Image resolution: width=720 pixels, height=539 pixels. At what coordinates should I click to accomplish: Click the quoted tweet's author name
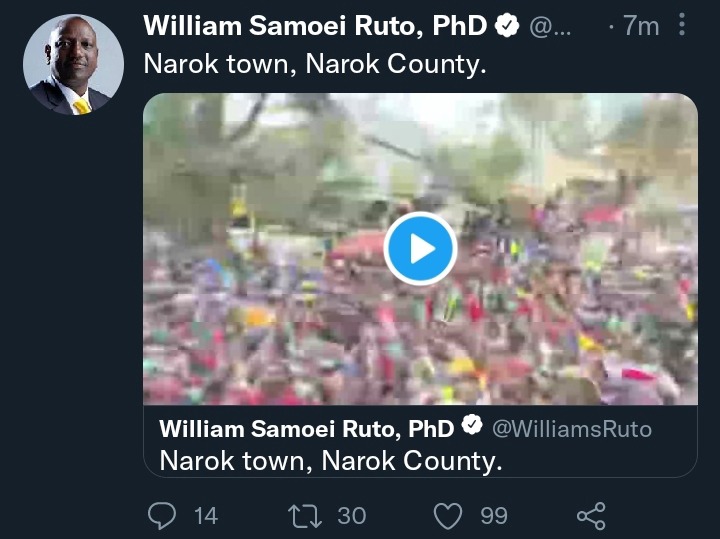(307, 429)
